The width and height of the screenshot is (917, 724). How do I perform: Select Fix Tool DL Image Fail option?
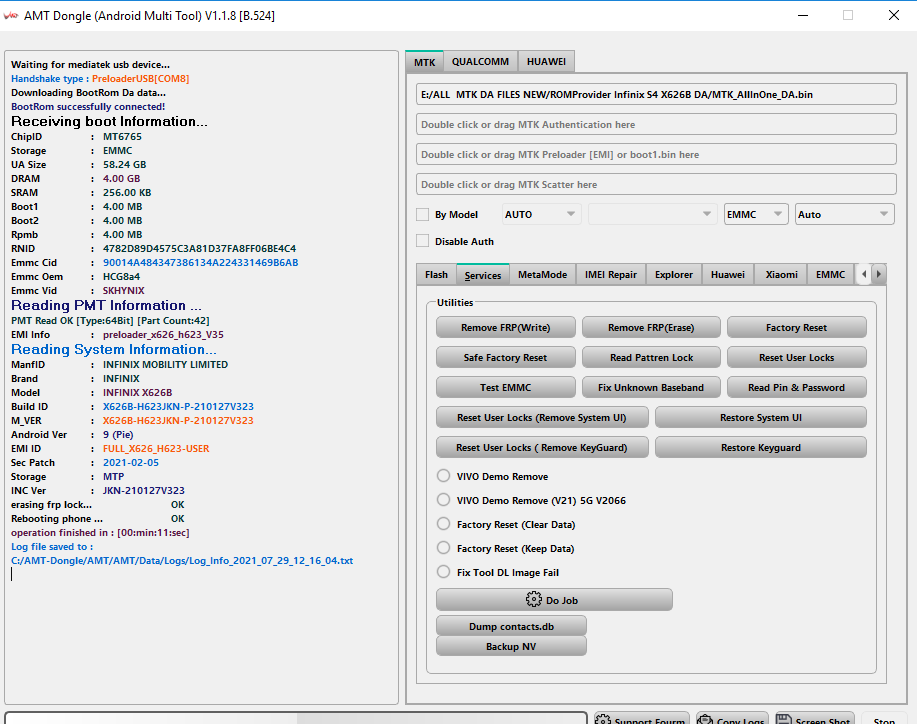[444, 572]
